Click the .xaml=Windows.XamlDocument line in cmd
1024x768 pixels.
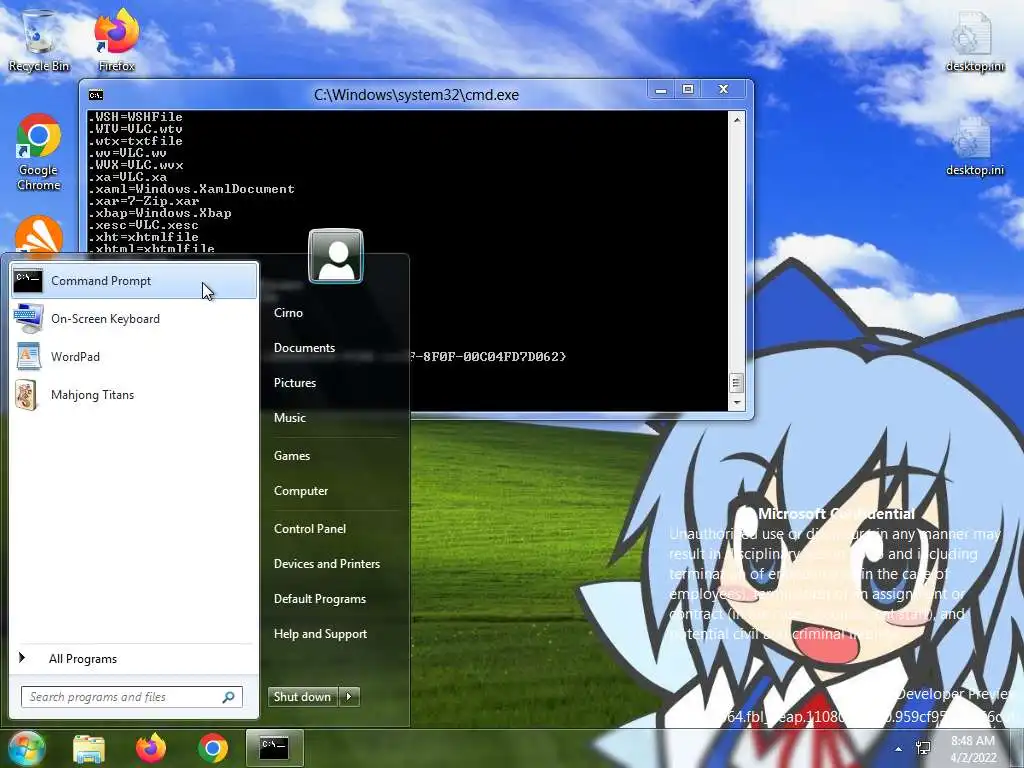click(x=191, y=189)
